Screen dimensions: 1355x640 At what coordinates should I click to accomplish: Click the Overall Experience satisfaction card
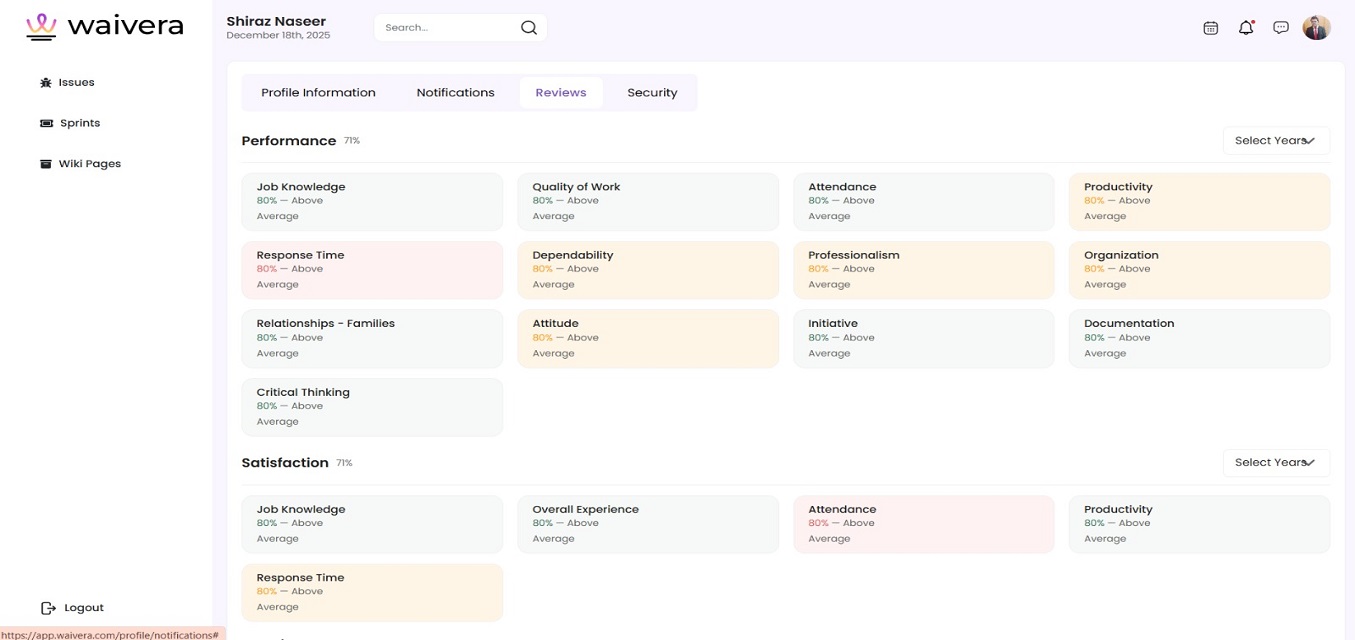(x=647, y=524)
